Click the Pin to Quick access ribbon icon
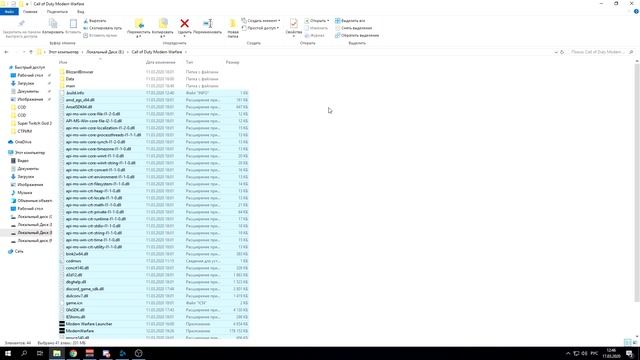640x360 pixels. coord(21,24)
